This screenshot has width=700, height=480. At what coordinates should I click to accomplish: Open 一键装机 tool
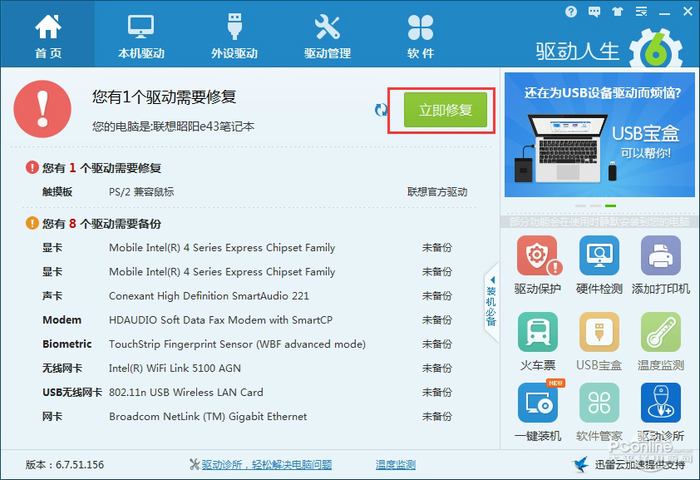click(x=538, y=412)
